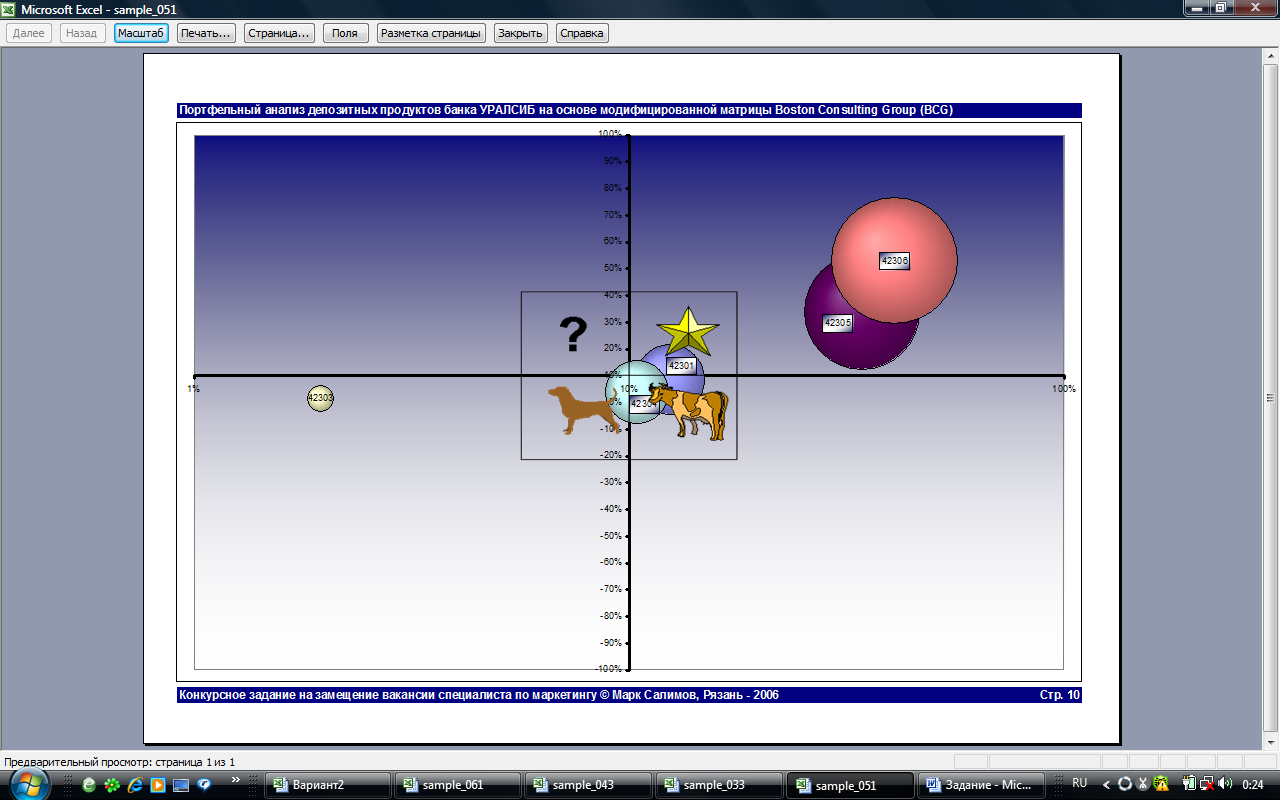This screenshot has height=800, width=1280.
Task: Click the yellow warning tray icon
Action: [x=1161, y=784]
